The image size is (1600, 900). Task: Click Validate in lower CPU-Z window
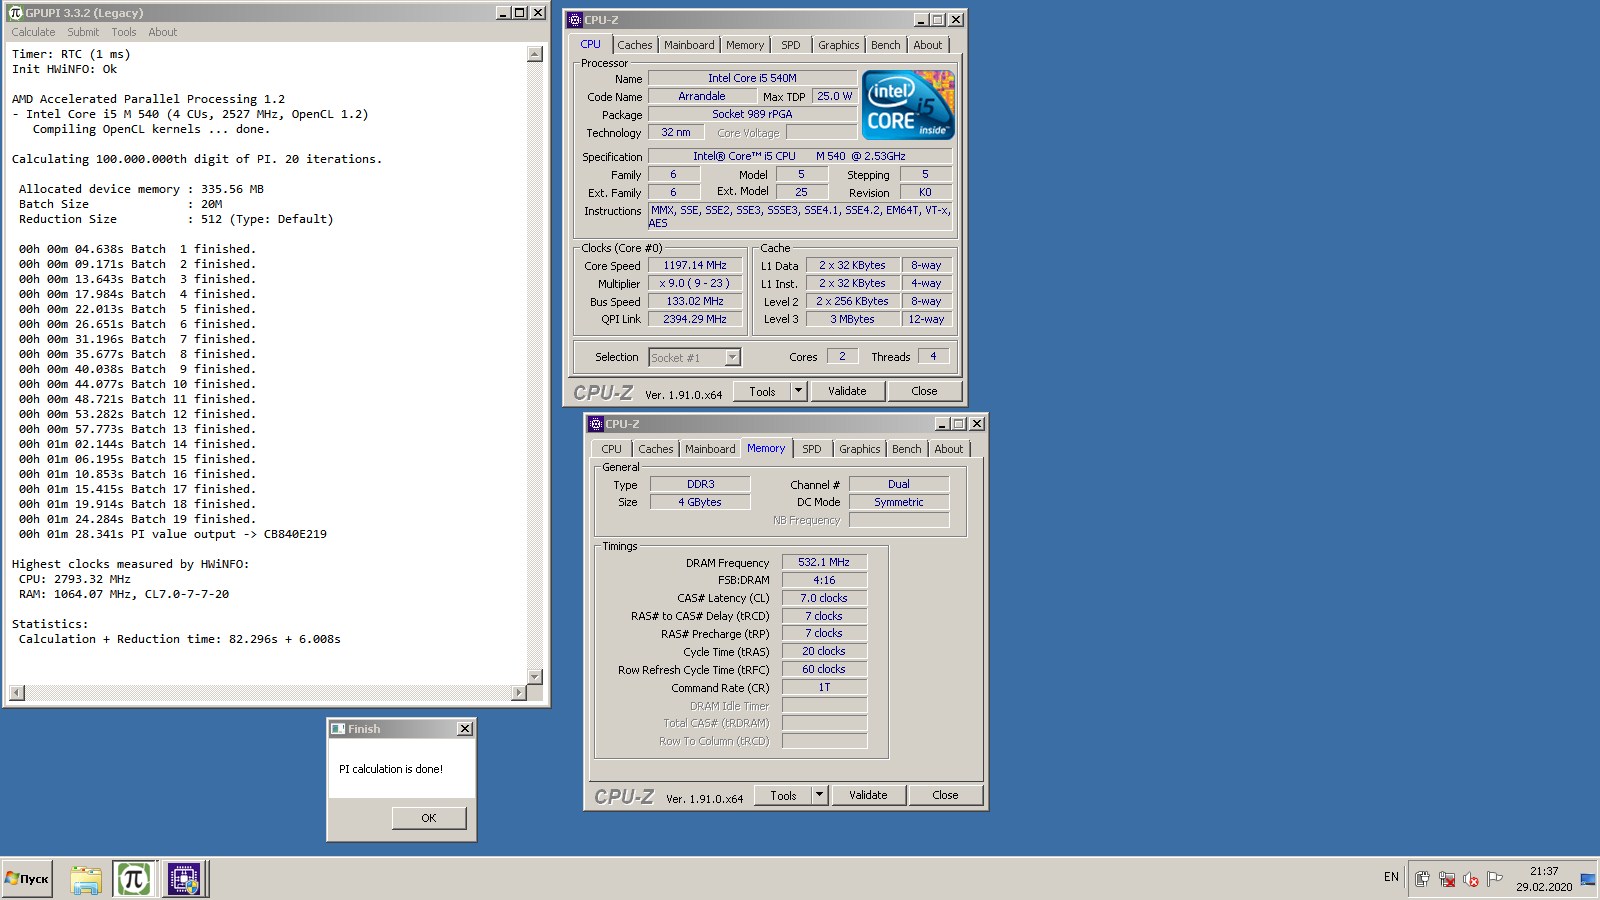click(868, 795)
